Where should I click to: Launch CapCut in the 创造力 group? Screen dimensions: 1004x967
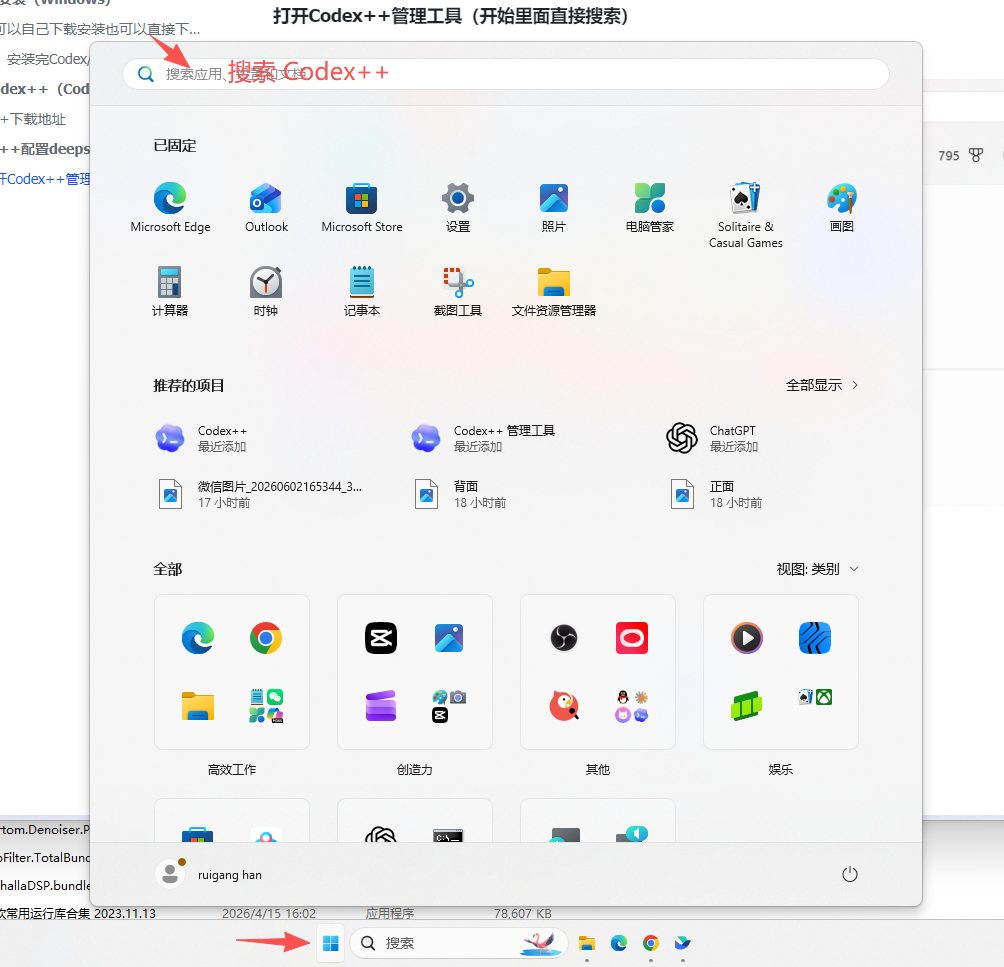381,638
